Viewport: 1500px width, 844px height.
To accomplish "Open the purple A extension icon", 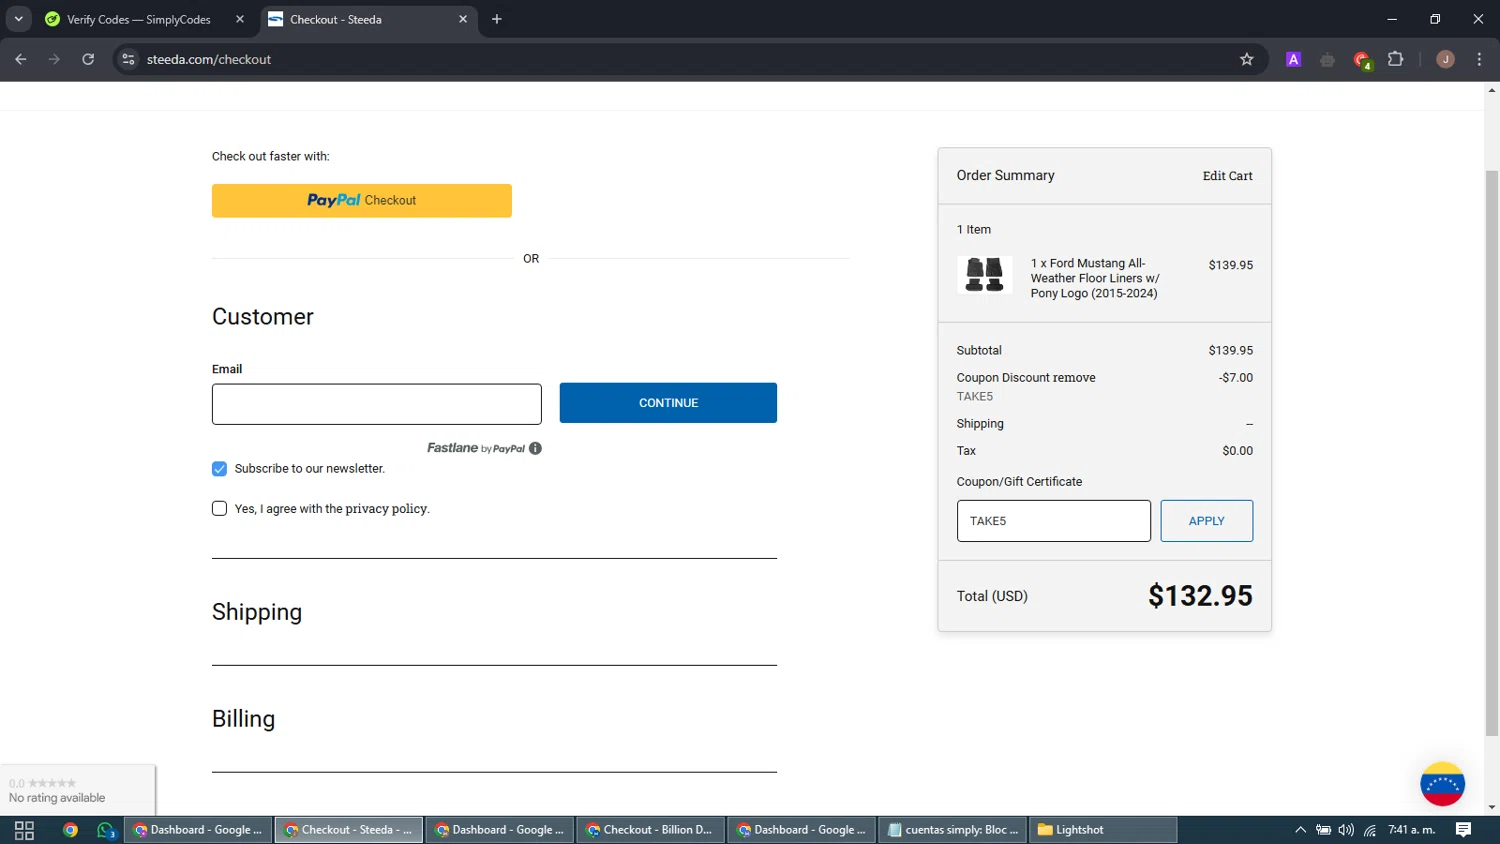I will click(x=1293, y=59).
